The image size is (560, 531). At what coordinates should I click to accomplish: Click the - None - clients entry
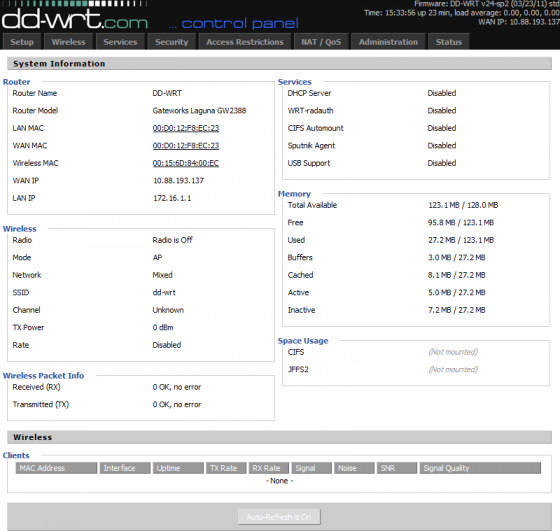point(279,481)
